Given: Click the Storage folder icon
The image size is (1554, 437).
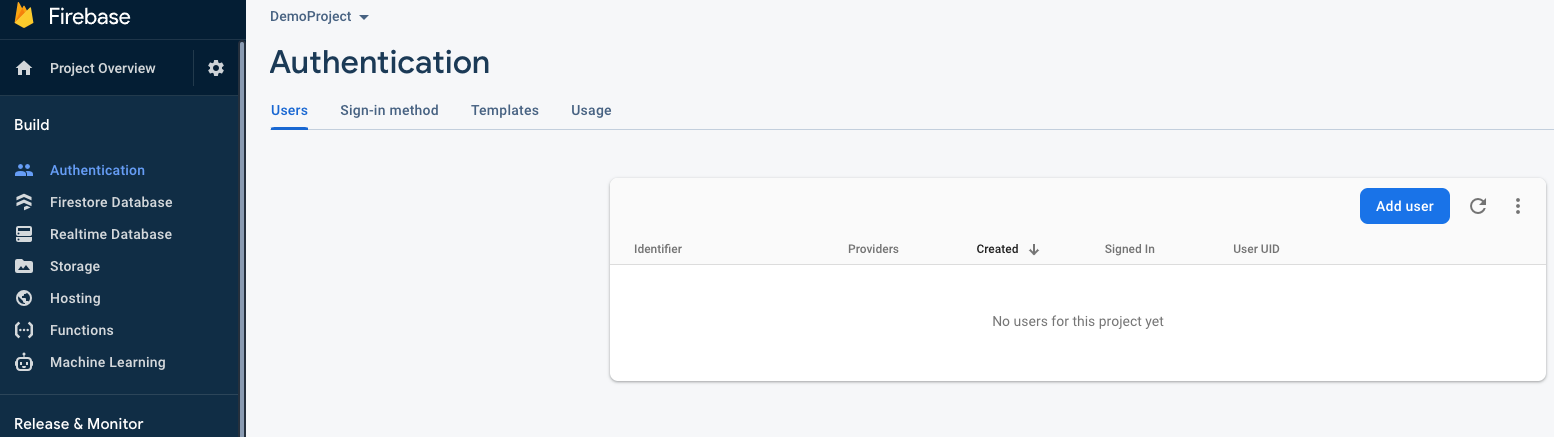Looking at the screenshot, I should click(24, 266).
